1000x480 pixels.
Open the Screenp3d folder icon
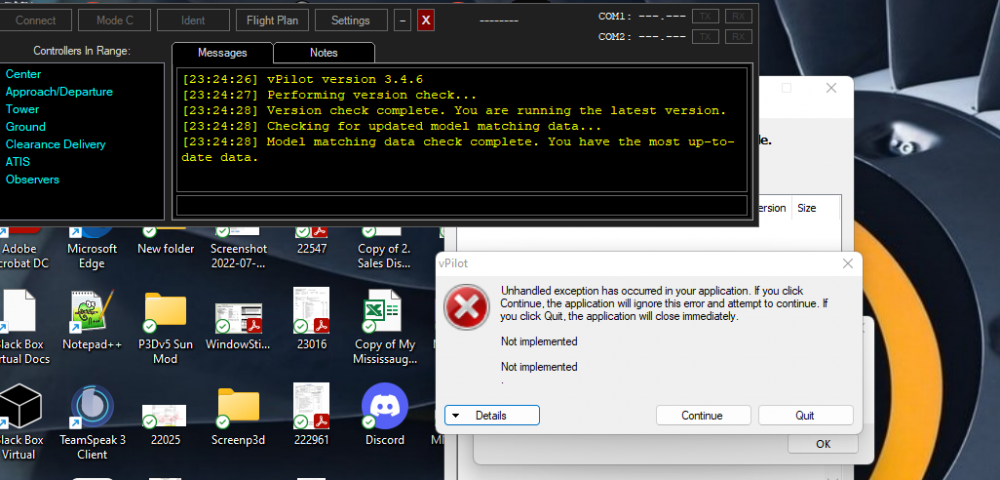click(238, 408)
